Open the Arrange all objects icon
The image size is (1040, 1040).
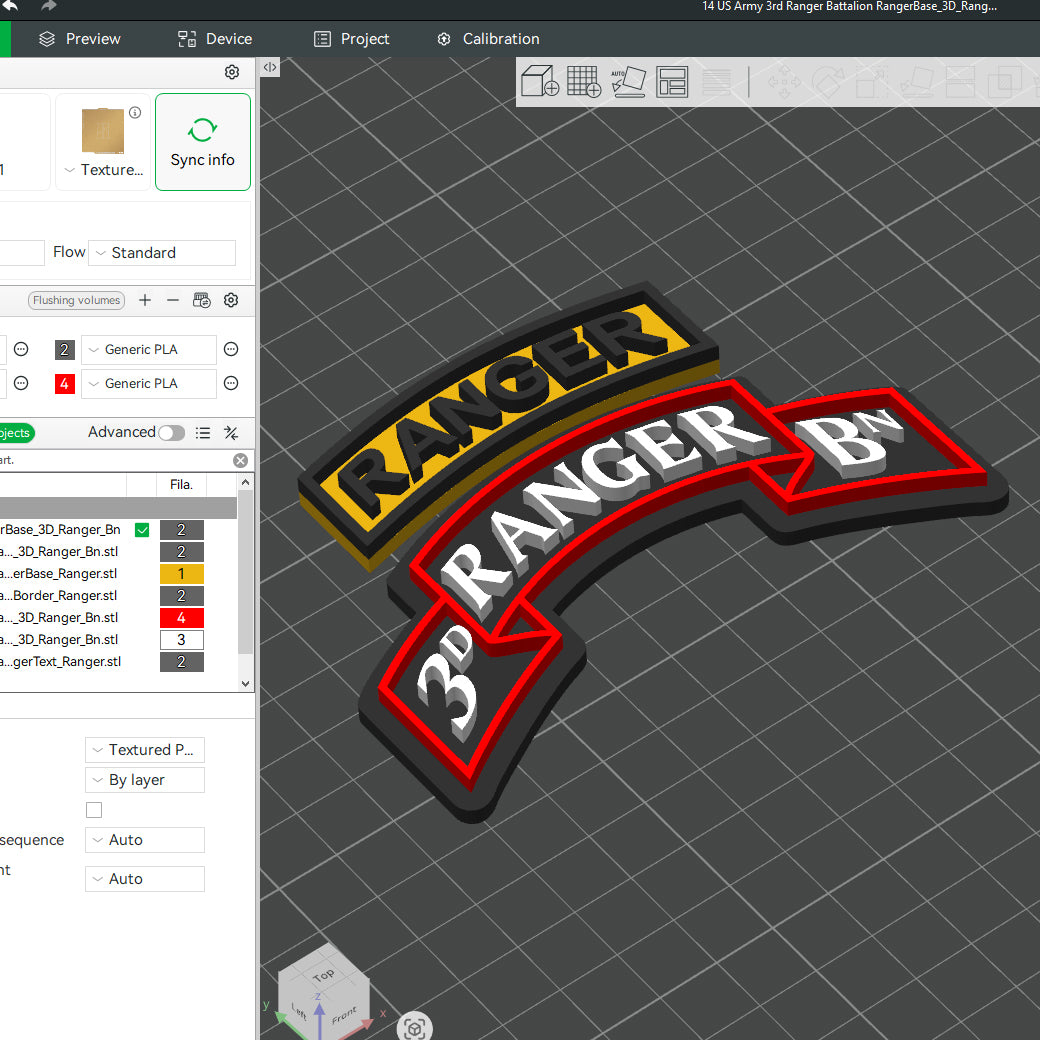672,81
